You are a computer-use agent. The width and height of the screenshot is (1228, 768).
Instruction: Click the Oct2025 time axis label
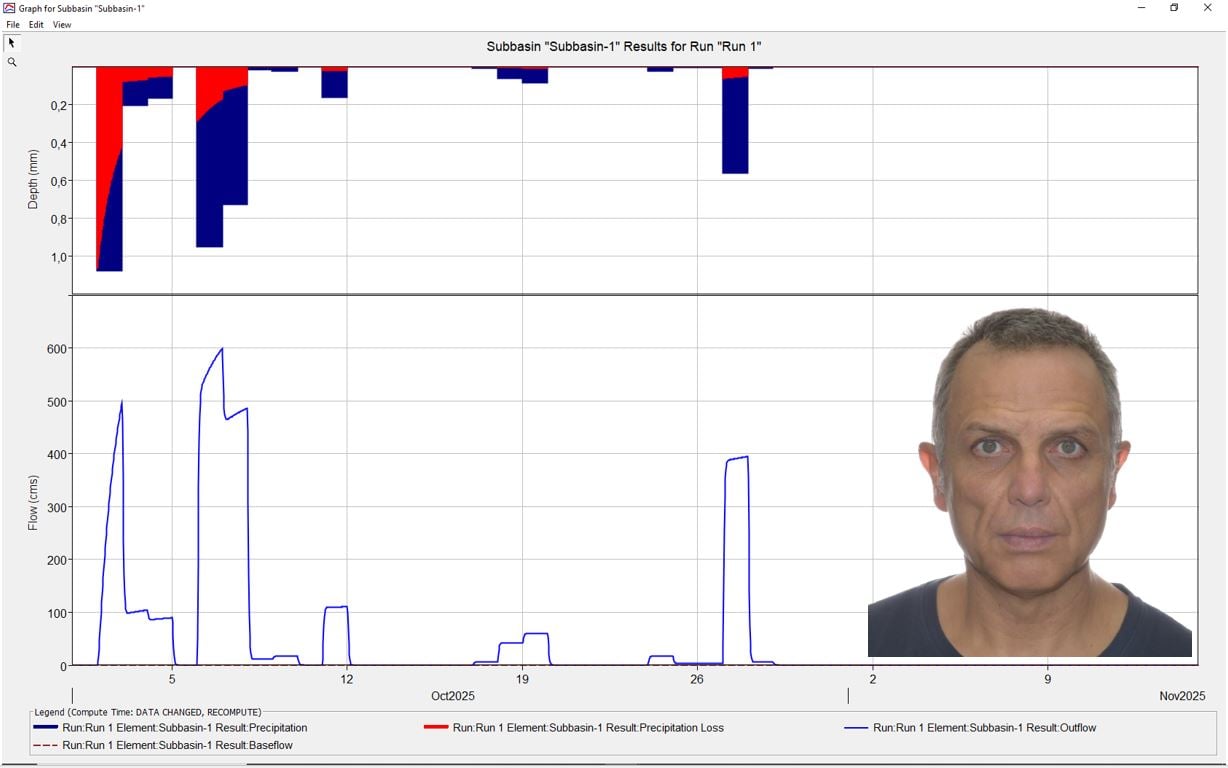click(x=453, y=696)
